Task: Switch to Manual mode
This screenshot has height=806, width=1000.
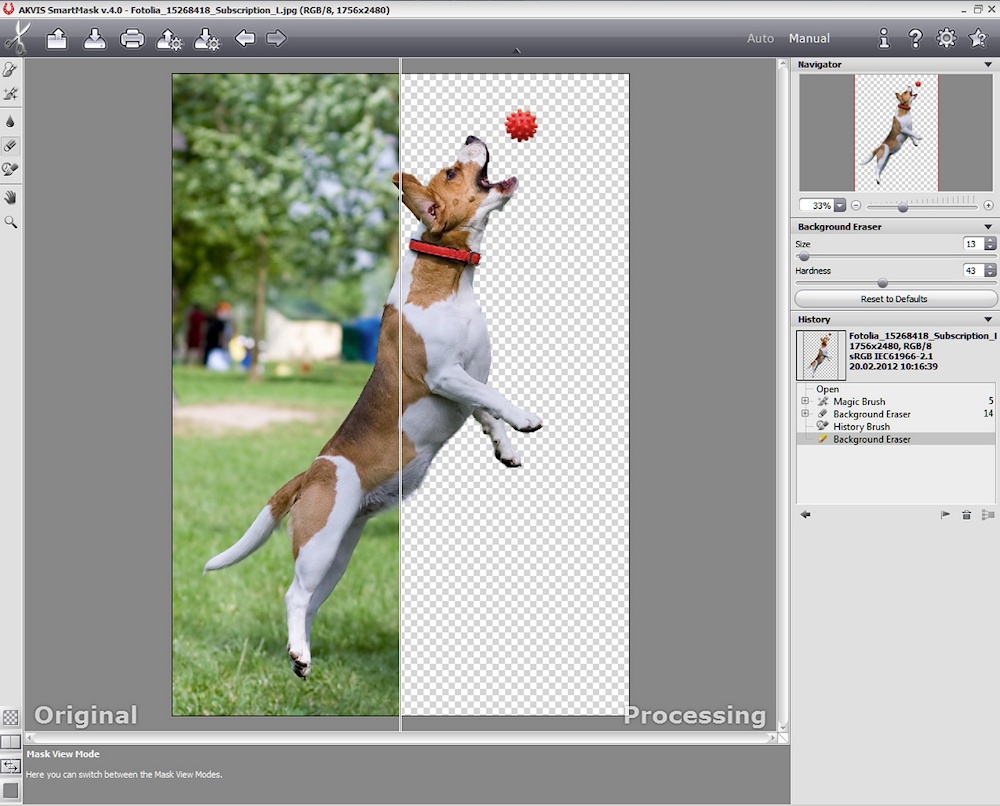Action: click(x=809, y=39)
